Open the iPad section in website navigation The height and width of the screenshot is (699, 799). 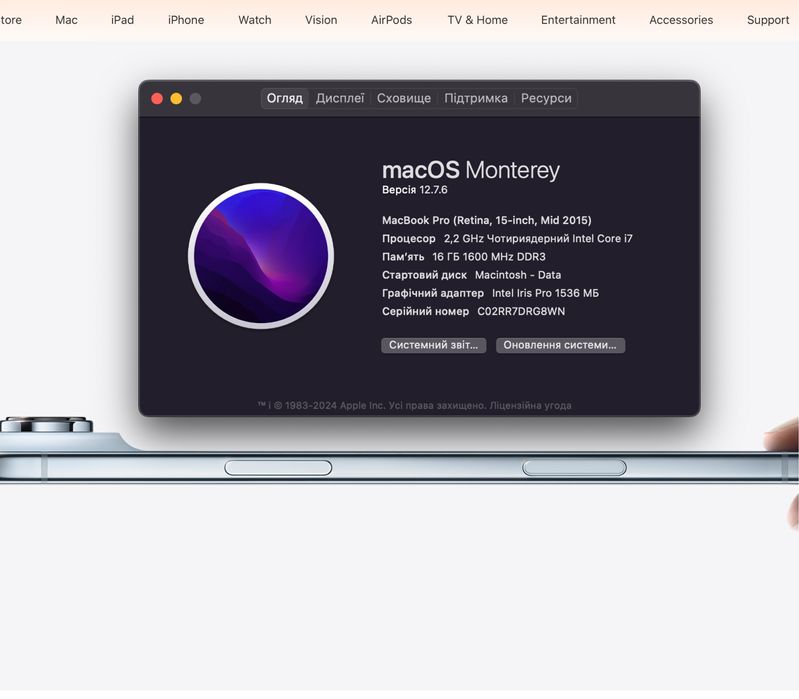(x=122, y=20)
